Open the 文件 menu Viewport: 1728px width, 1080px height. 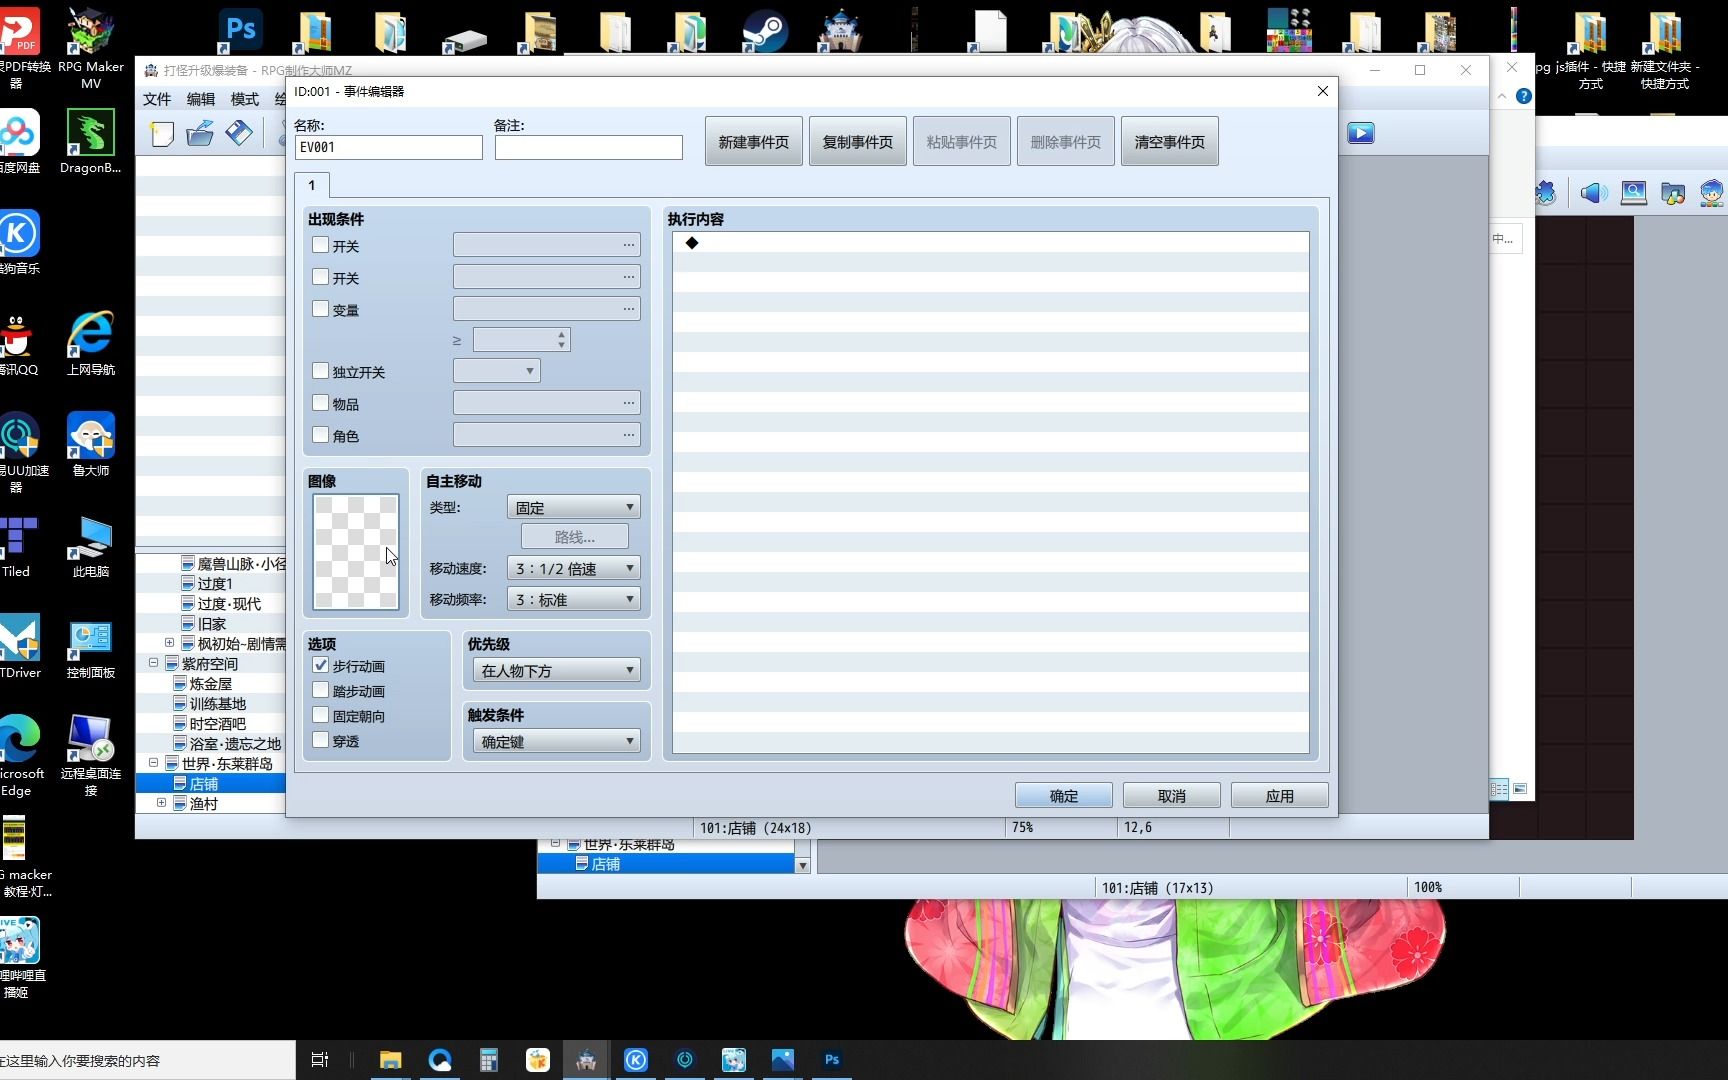[x=157, y=99]
